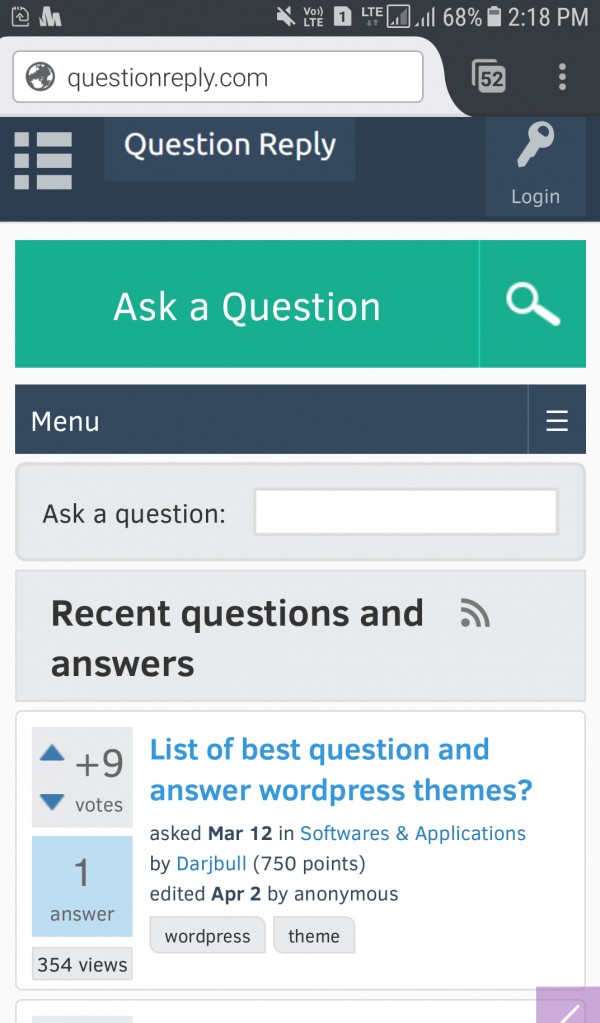This screenshot has width=600, height=1023.
Task: Tap the globe site info icon
Action: pyautogui.click(x=40, y=77)
